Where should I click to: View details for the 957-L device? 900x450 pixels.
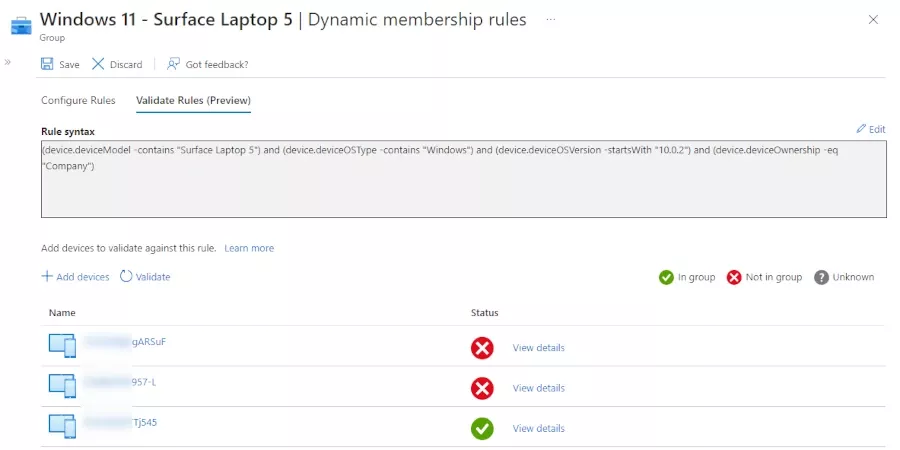pos(538,388)
